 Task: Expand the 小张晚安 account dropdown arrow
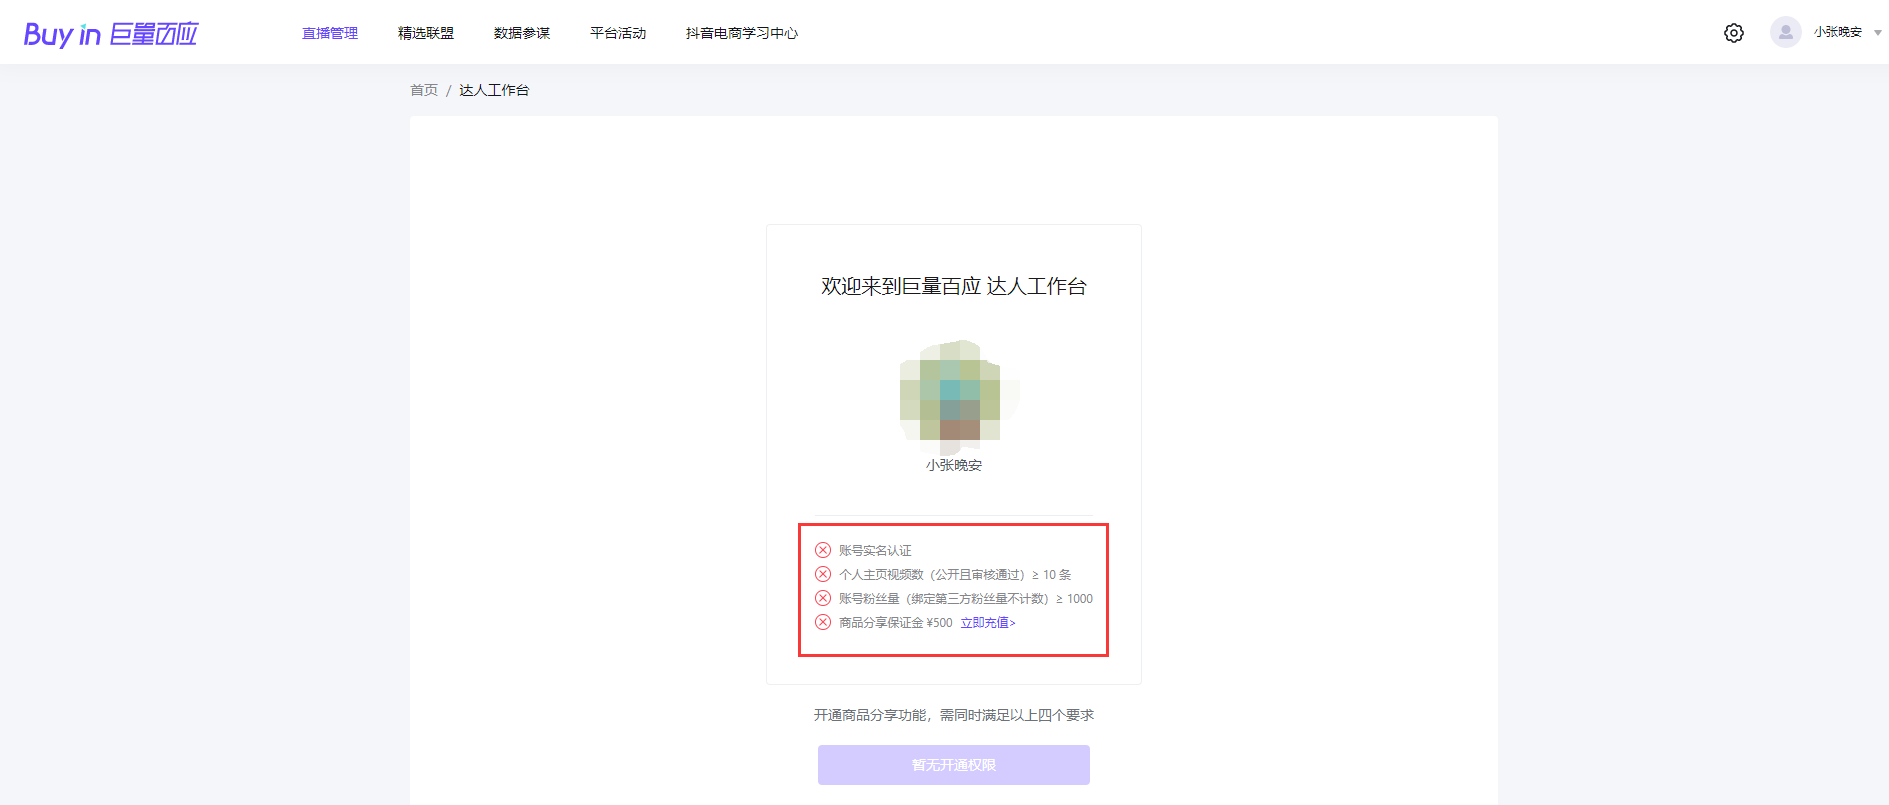tap(1878, 33)
